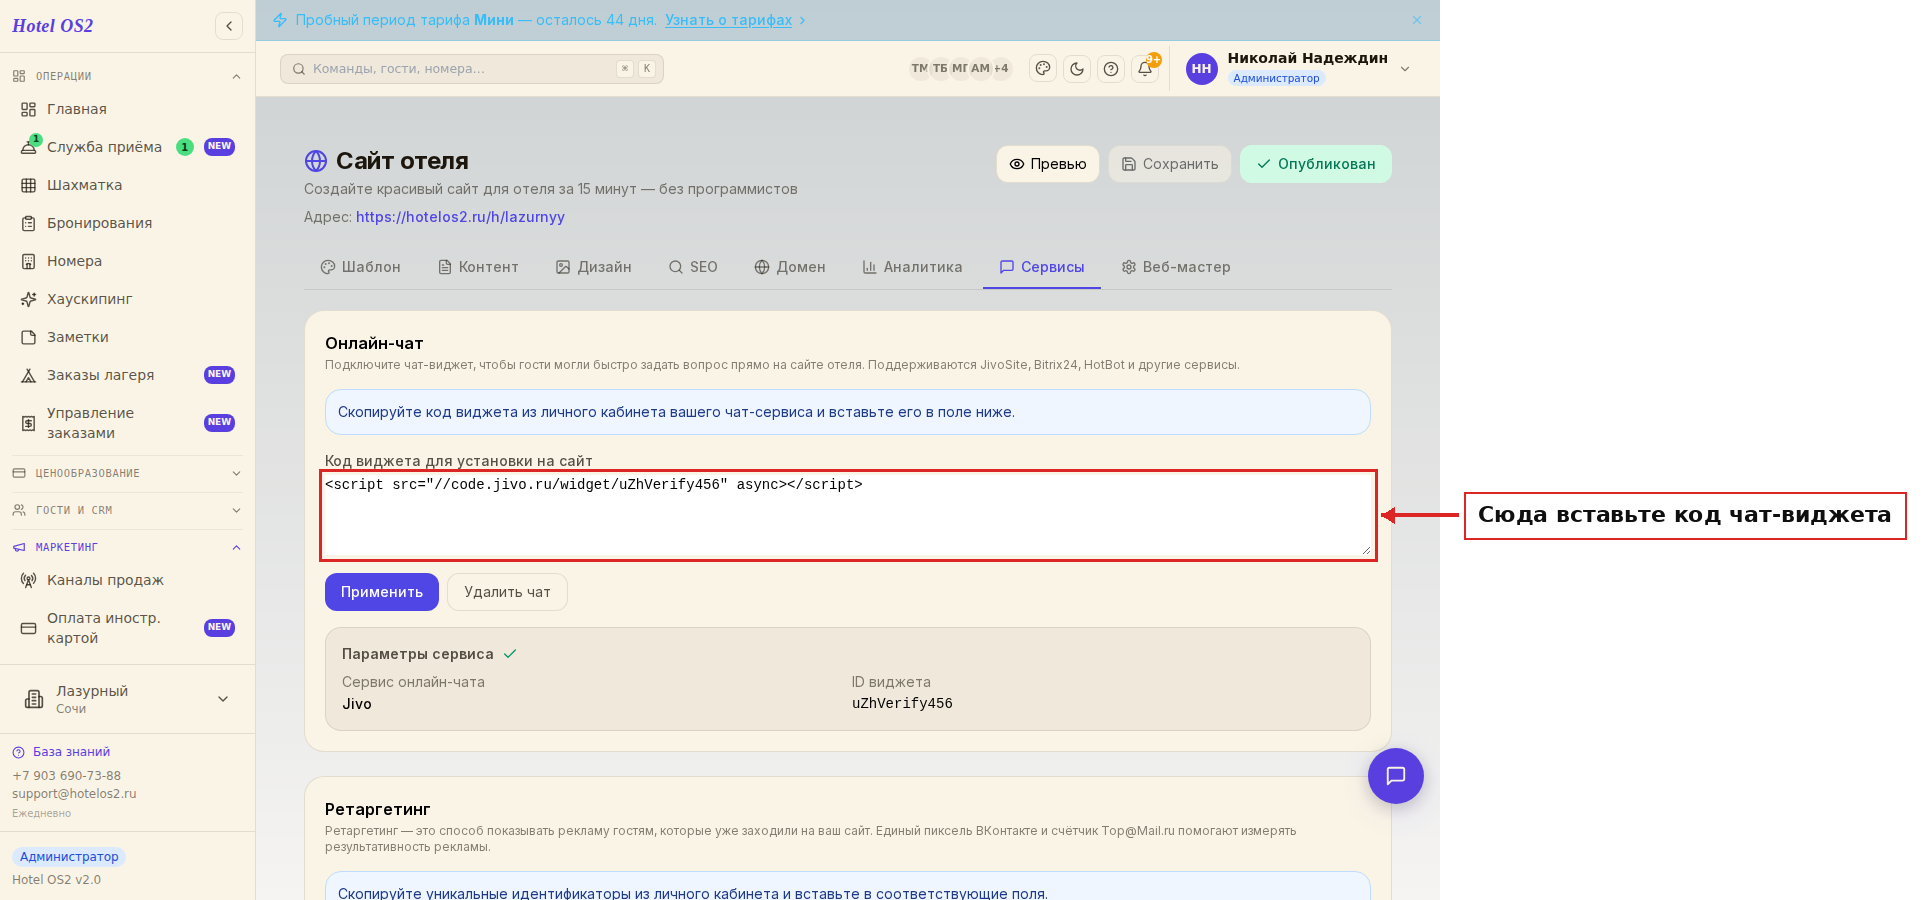Click the Узнать о тарифах link
This screenshot has width=1930, height=900.
[728, 20]
